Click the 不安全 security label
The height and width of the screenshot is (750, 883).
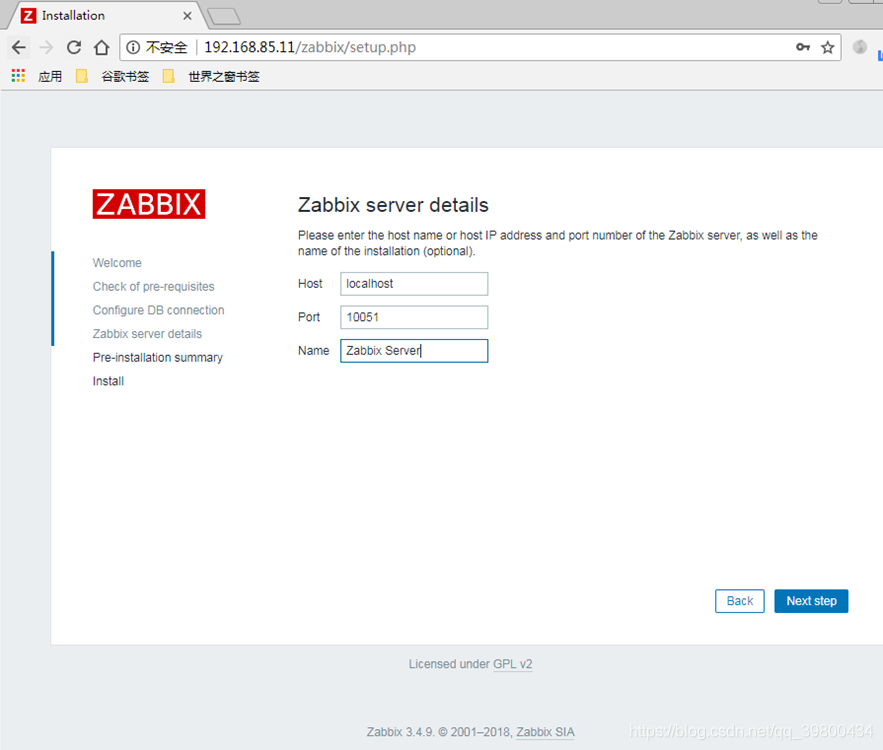click(x=166, y=47)
